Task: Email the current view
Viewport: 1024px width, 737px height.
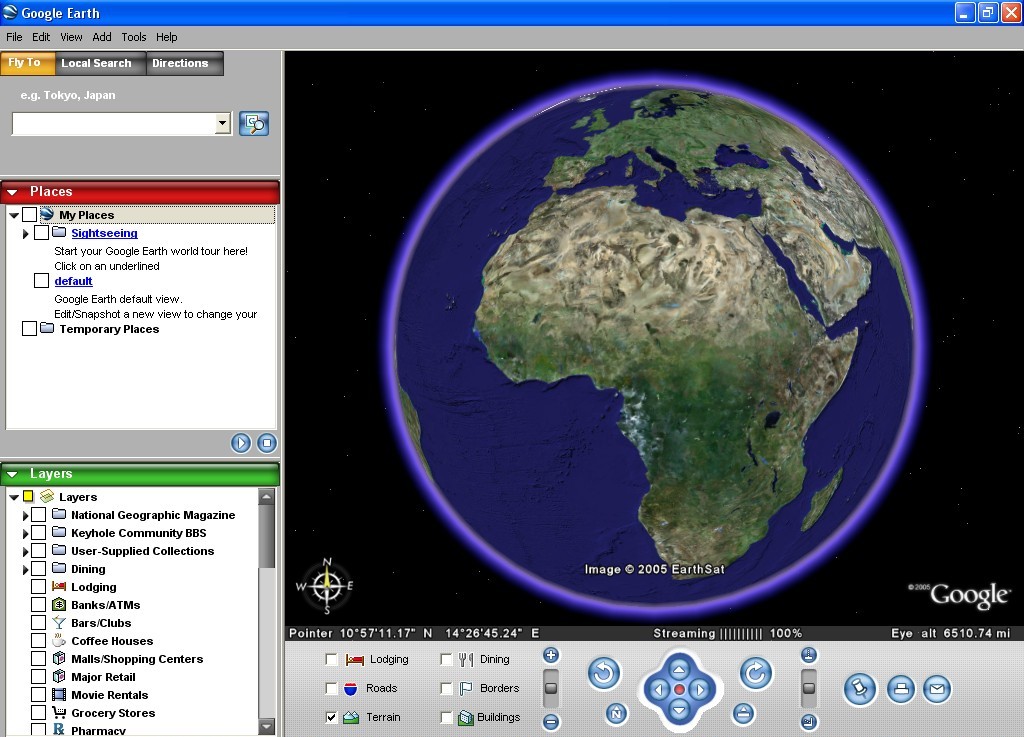Action: 936,689
